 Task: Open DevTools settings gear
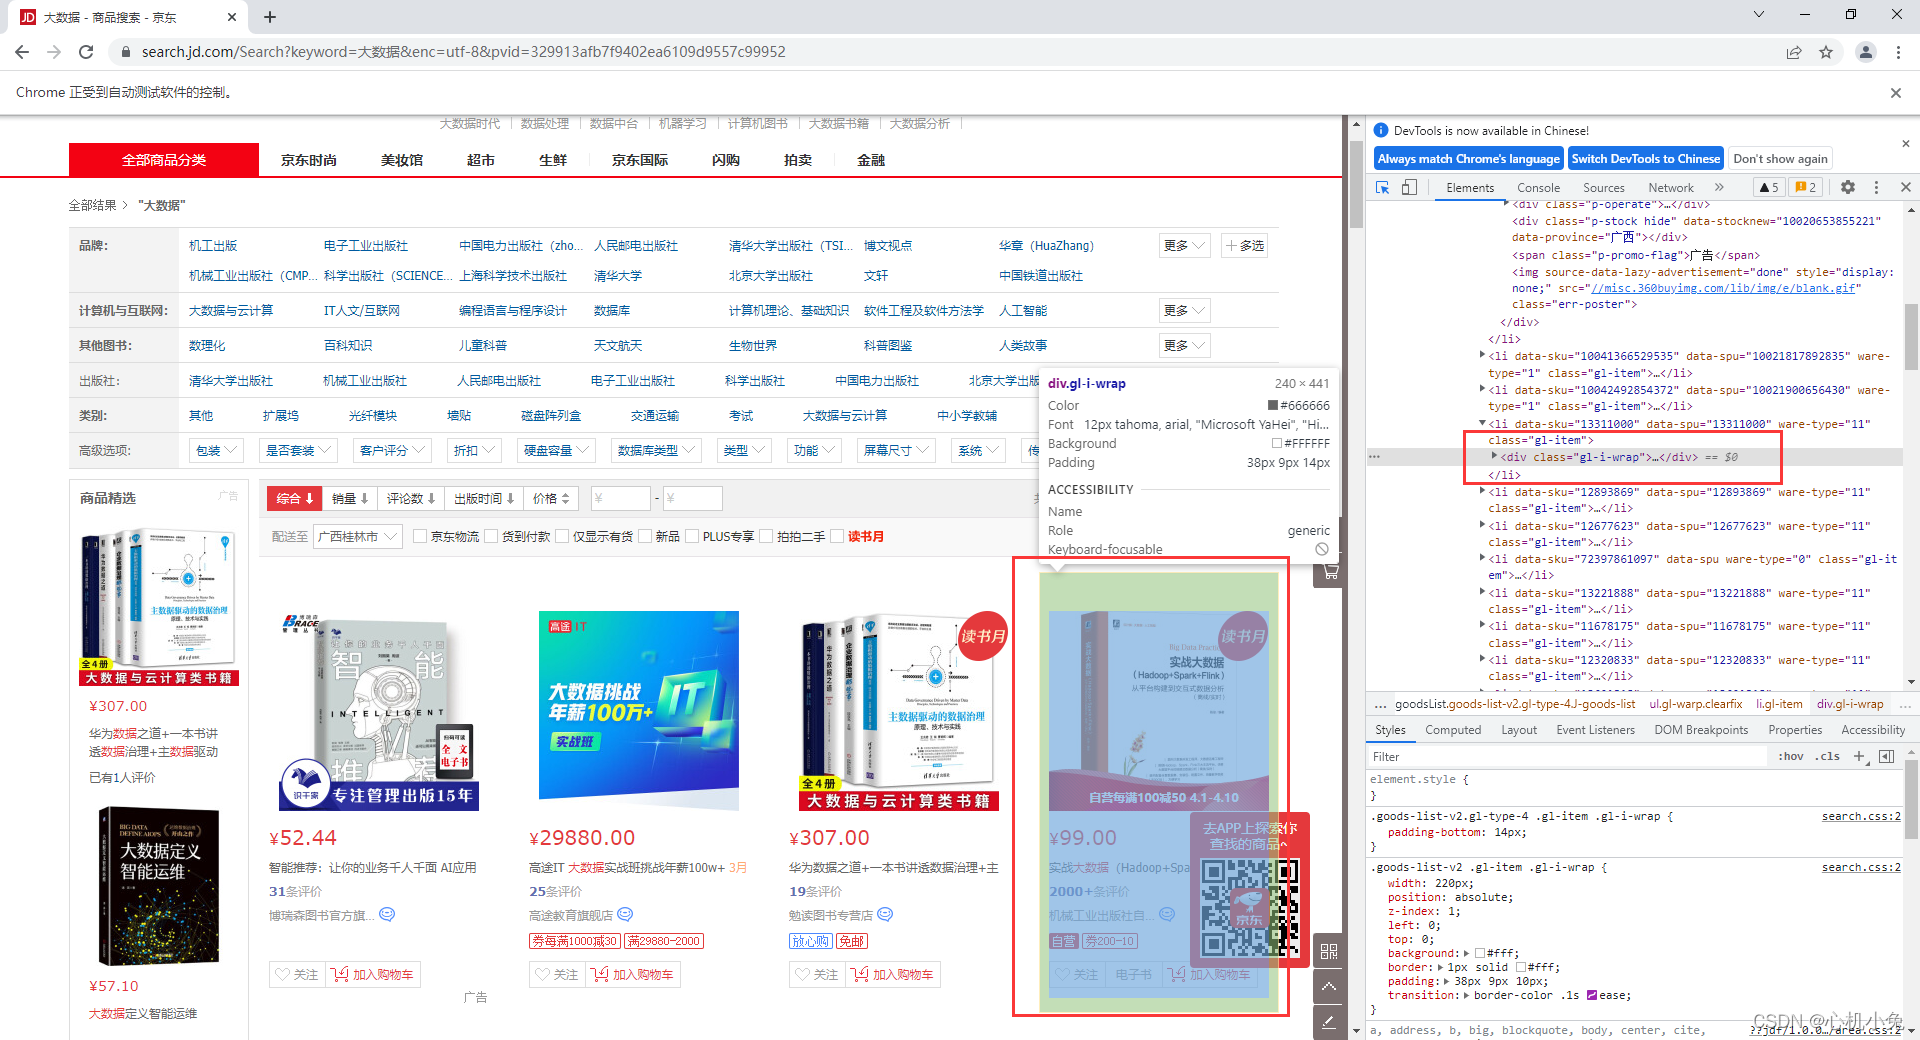1848,187
